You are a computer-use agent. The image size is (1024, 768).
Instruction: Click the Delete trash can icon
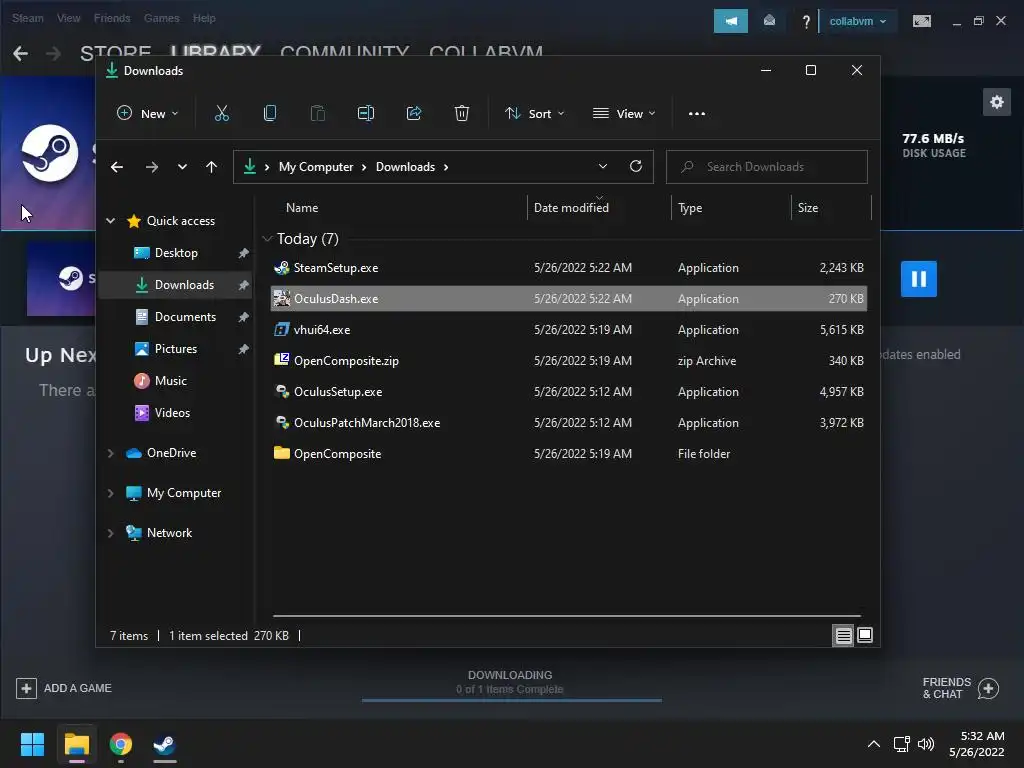(x=462, y=114)
